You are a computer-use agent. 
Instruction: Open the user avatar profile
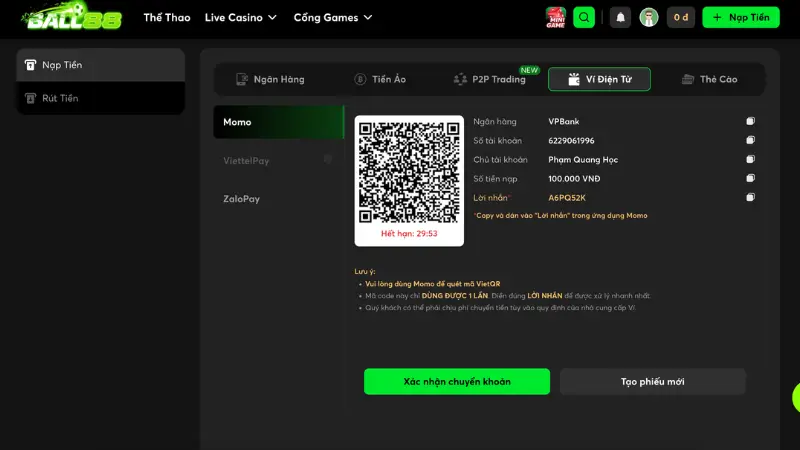(x=649, y=17)
